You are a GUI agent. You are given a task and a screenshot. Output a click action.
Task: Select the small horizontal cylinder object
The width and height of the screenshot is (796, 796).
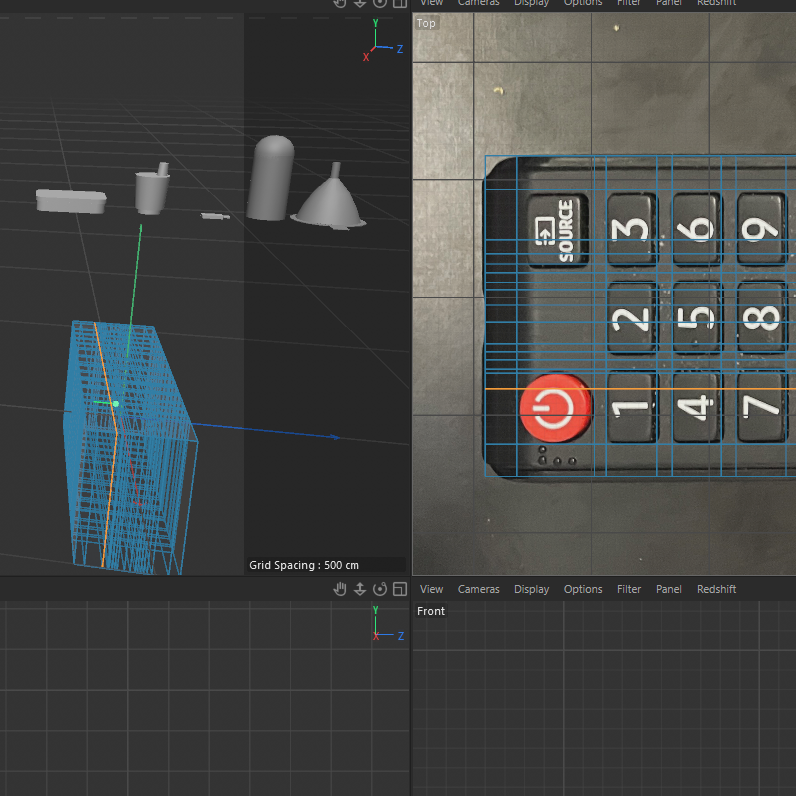coord(215,217)
